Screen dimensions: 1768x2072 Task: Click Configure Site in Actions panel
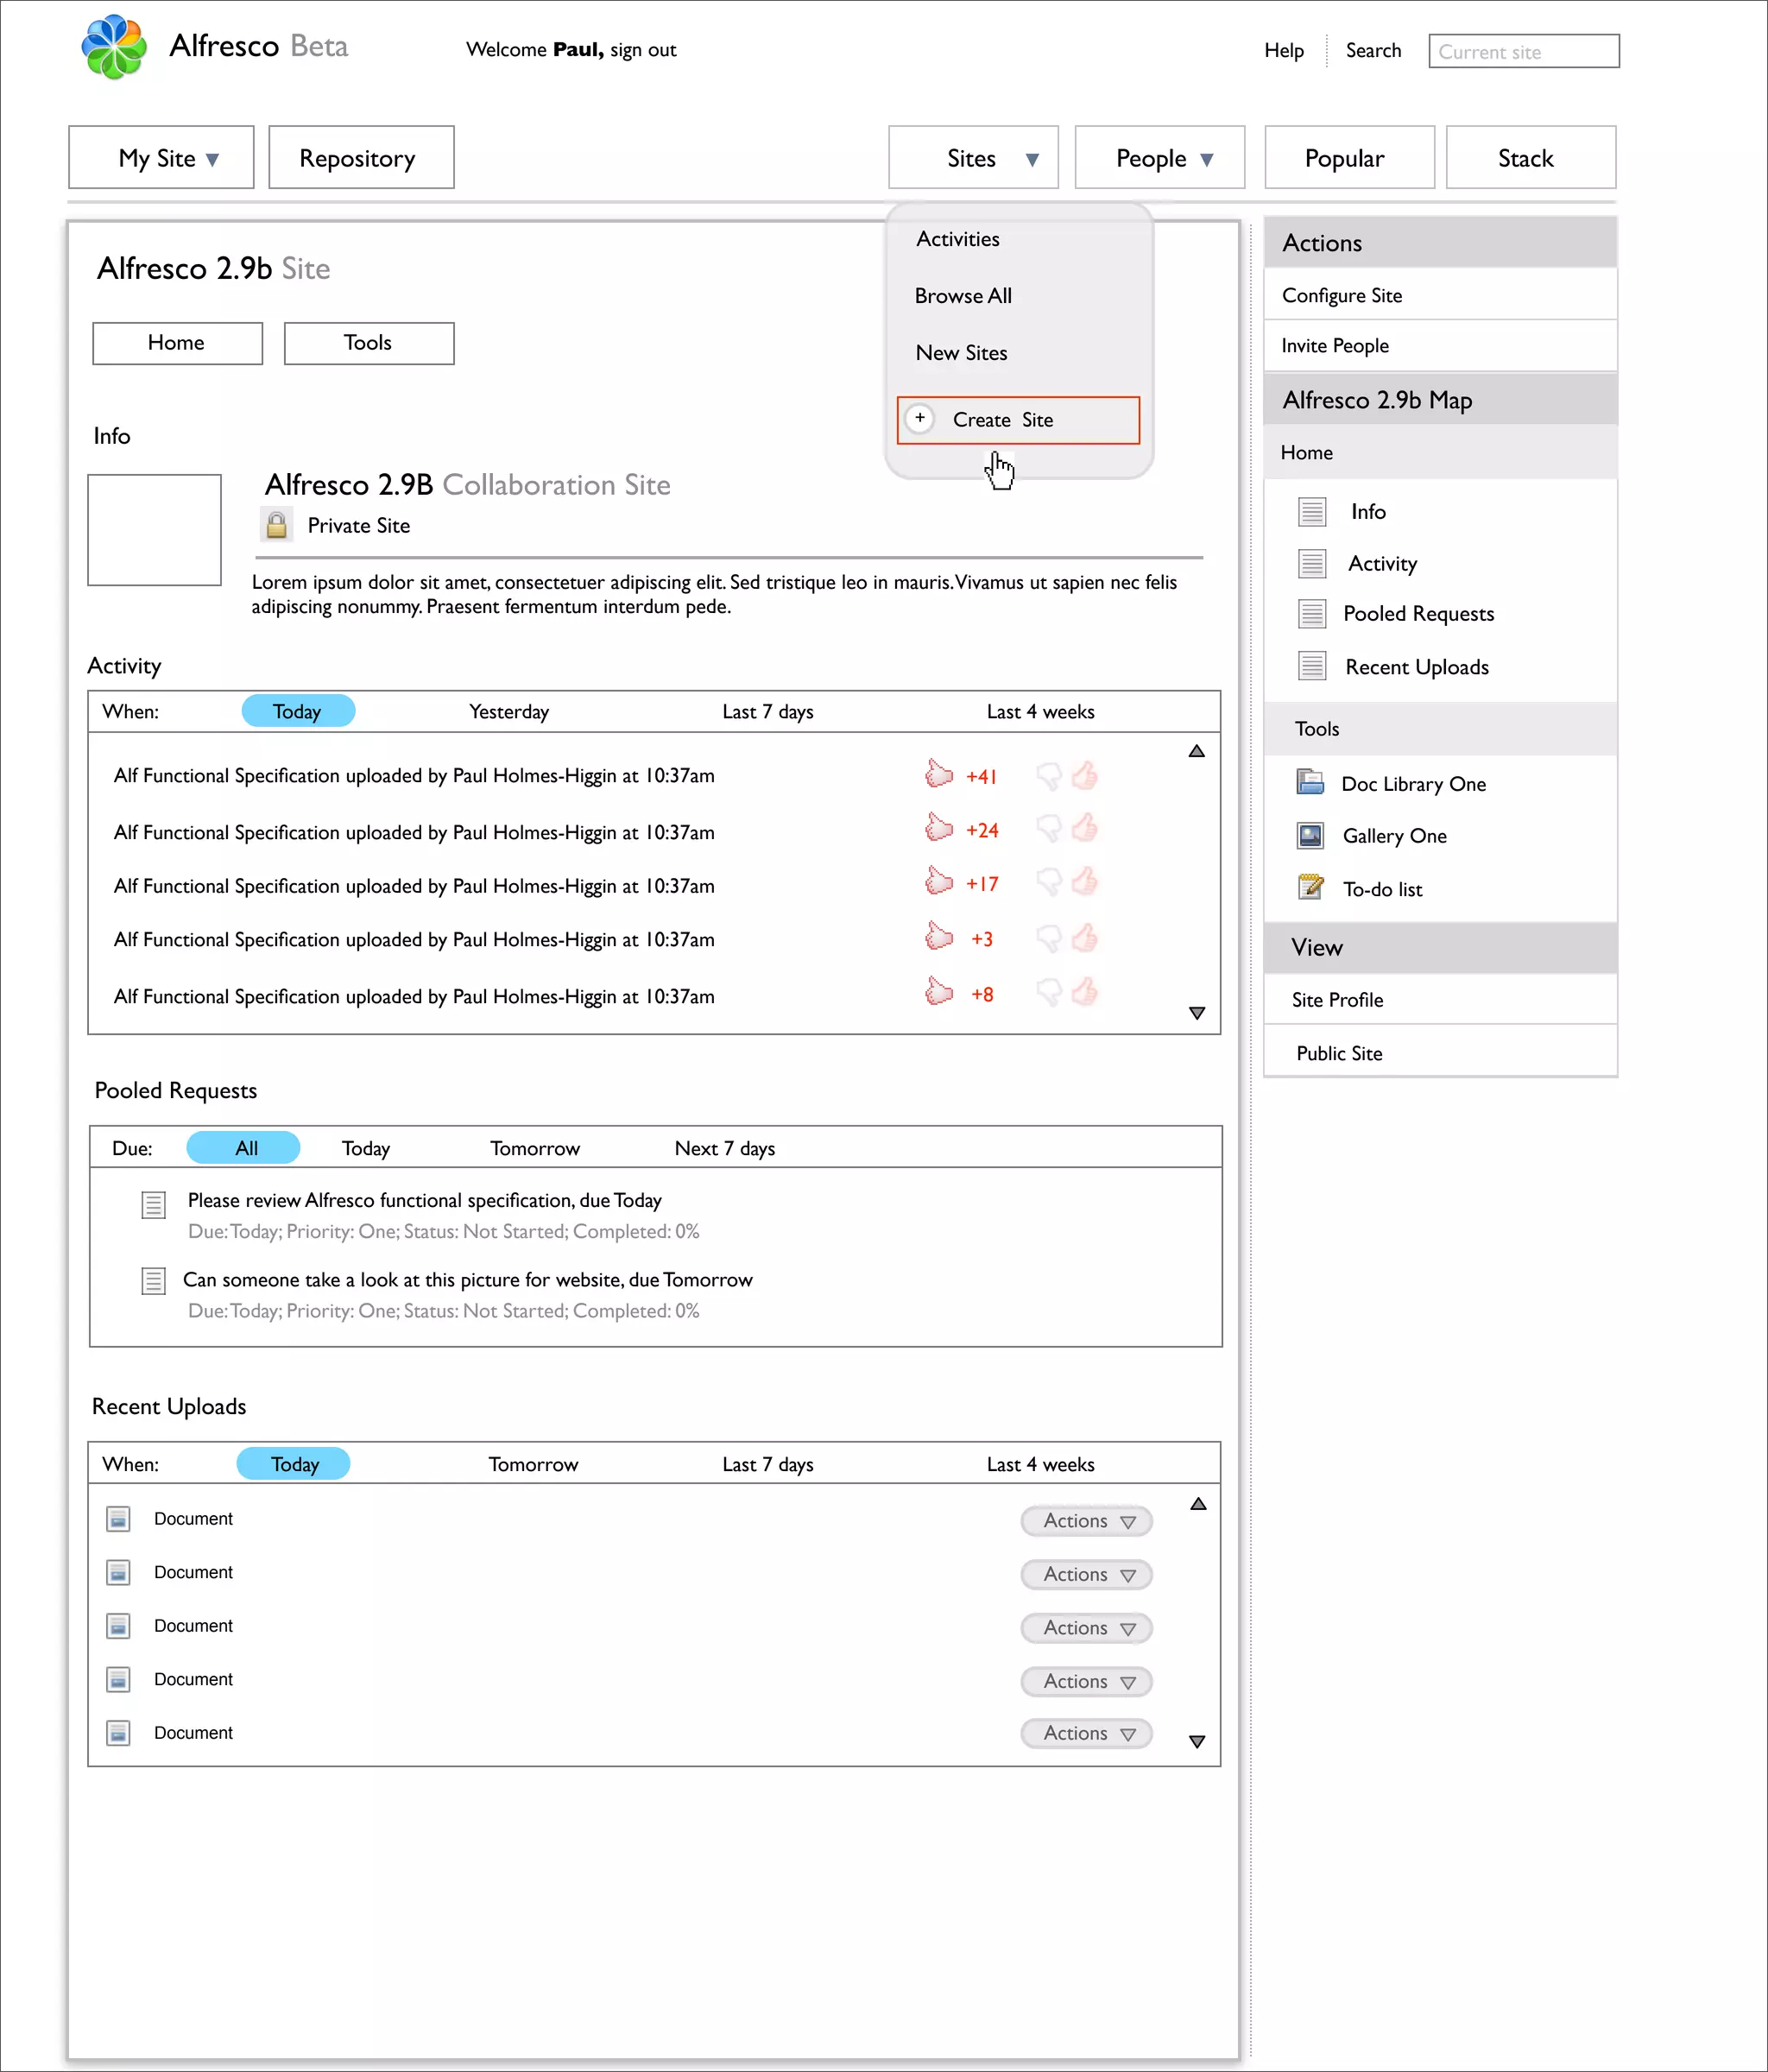(x=1440, y=295)
